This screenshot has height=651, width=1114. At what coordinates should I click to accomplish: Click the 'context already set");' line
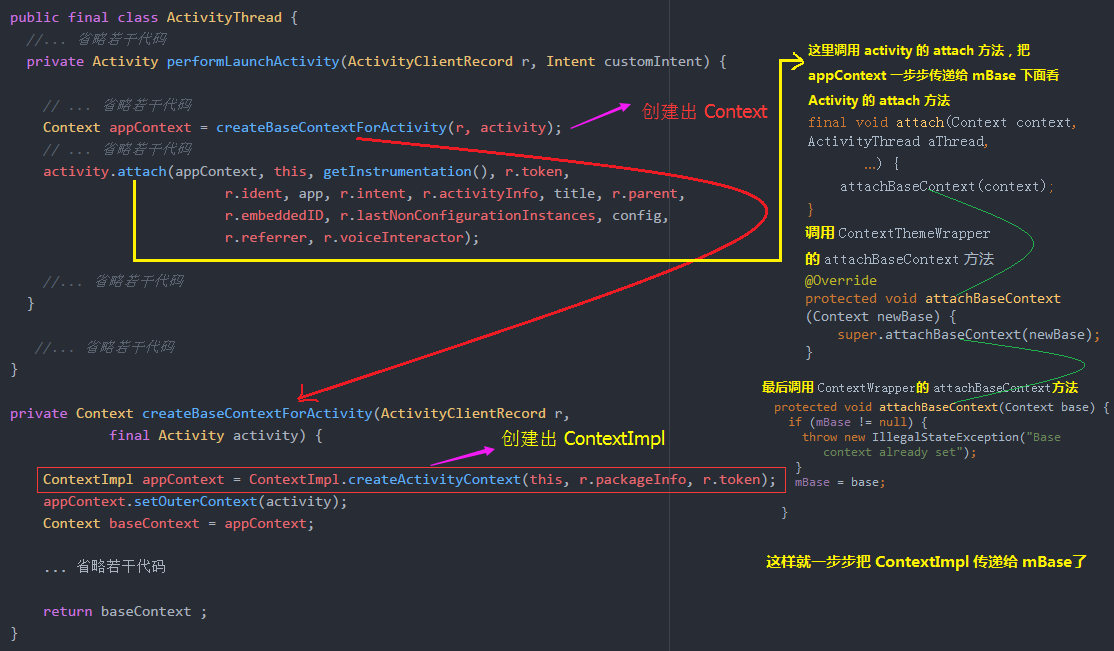[899, 451]
